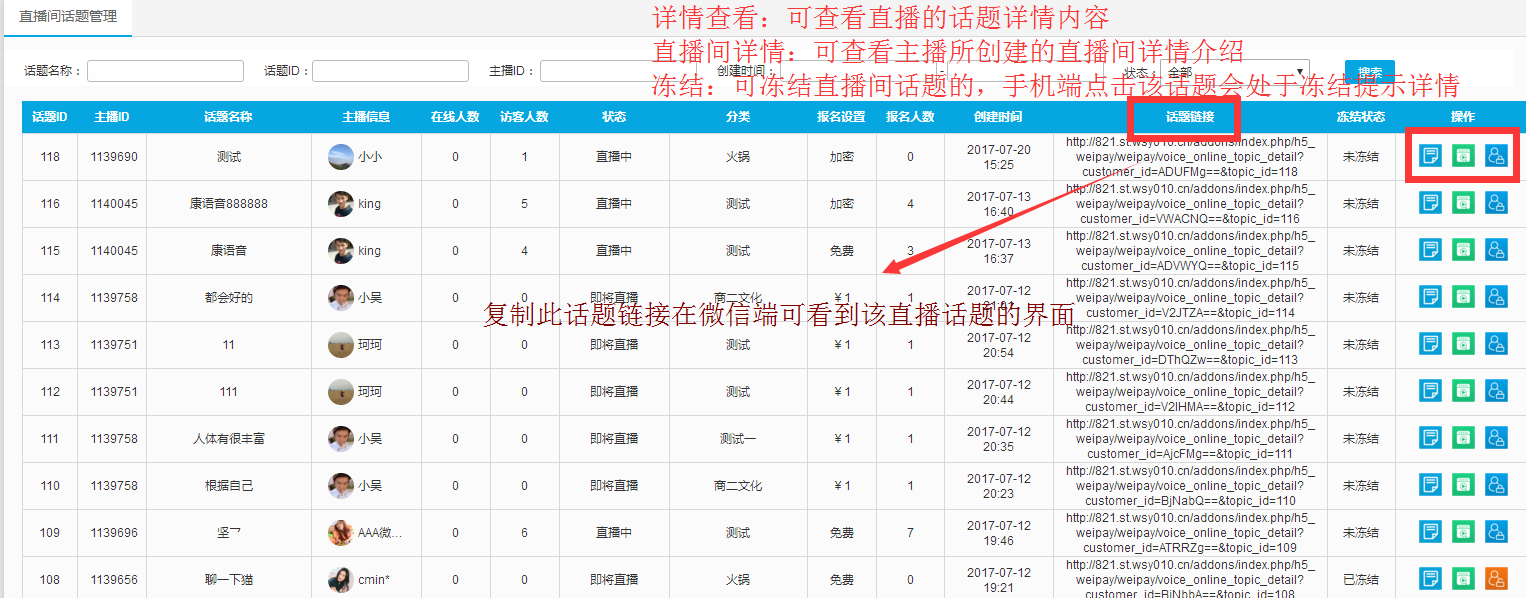Open note-shaped detail icon for topic 115
Screen dimensions: 1526x598
(1430, 250)
